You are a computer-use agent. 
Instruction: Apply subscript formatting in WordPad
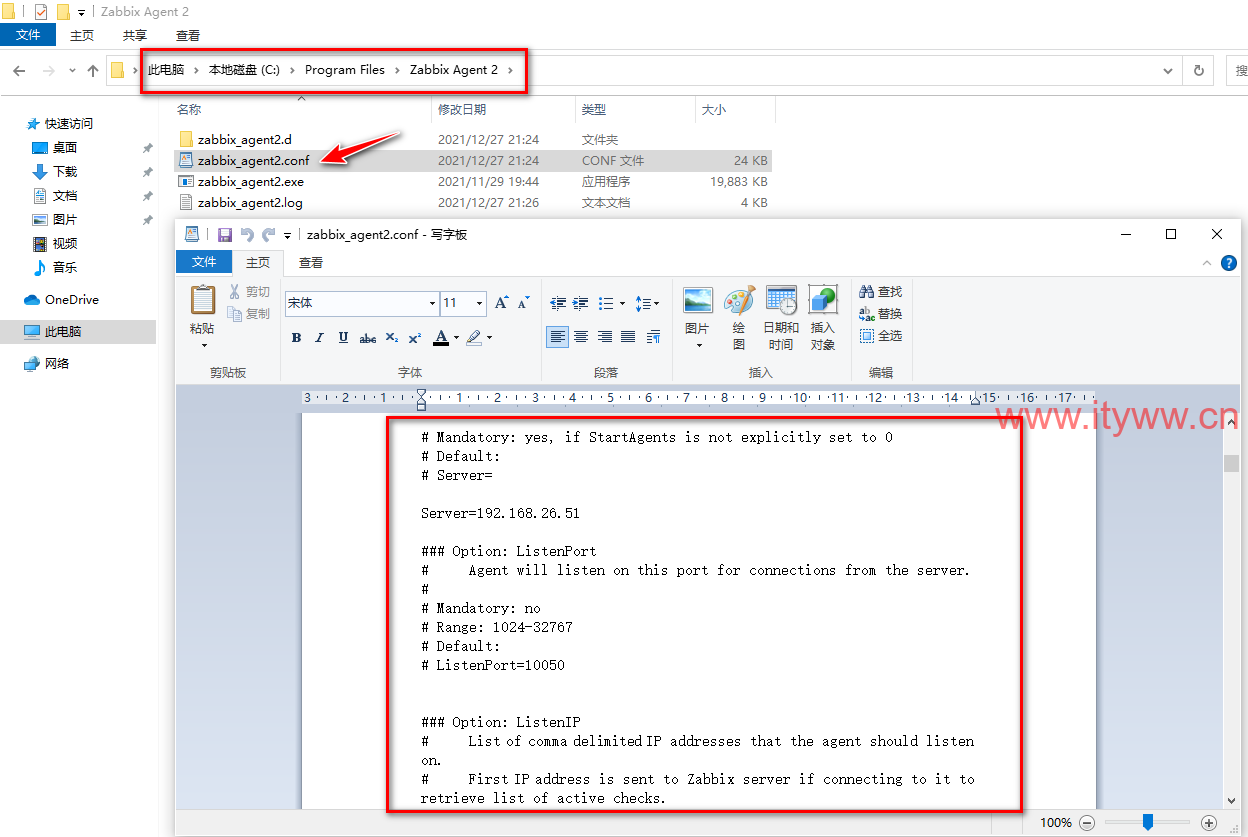click(x=392, y=338)
